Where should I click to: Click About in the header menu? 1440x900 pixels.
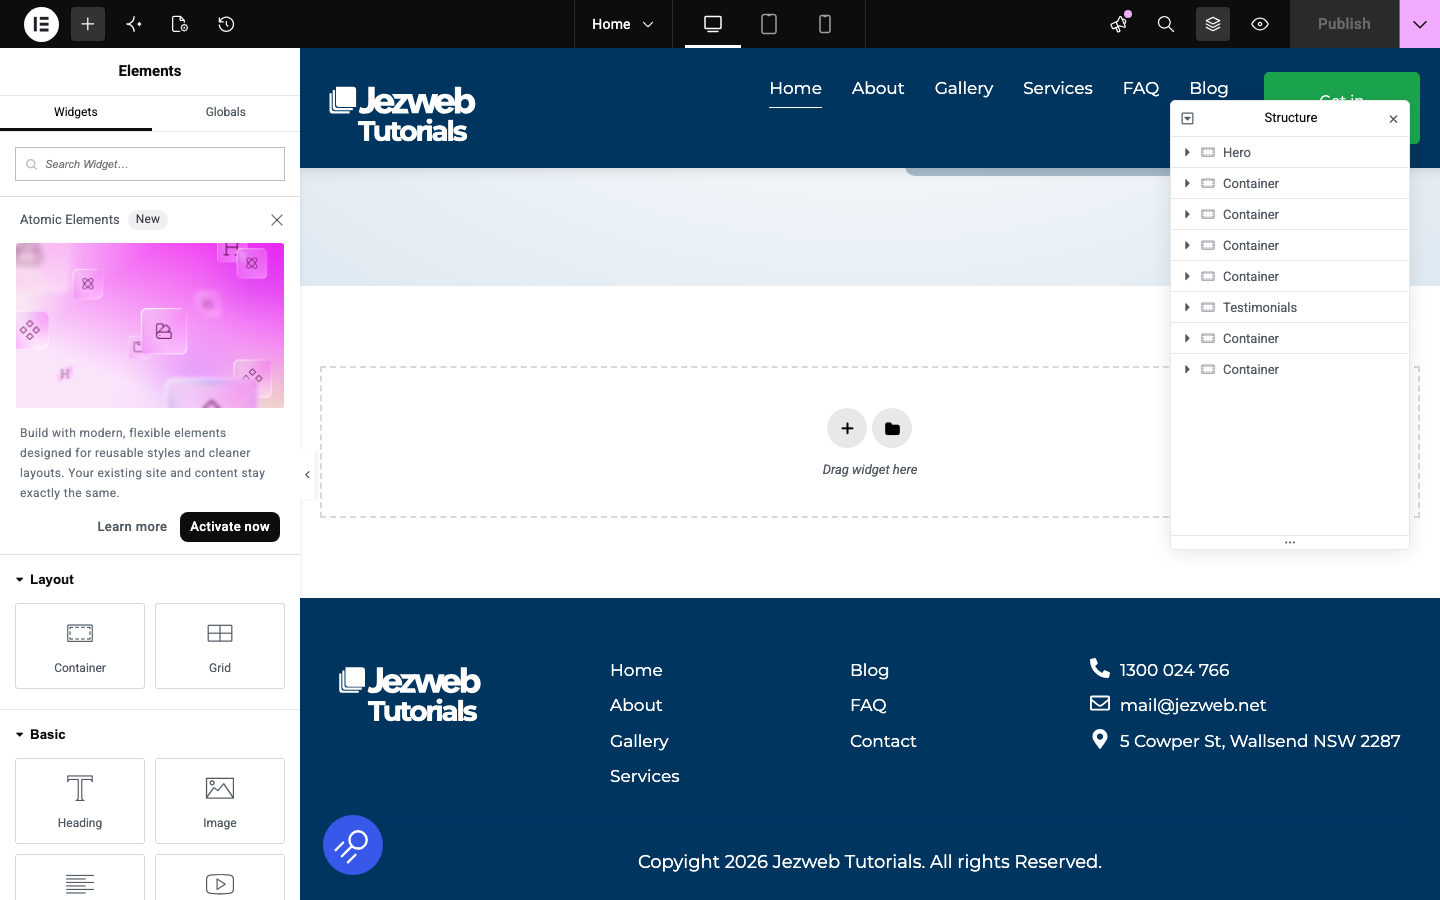[878, 88]
